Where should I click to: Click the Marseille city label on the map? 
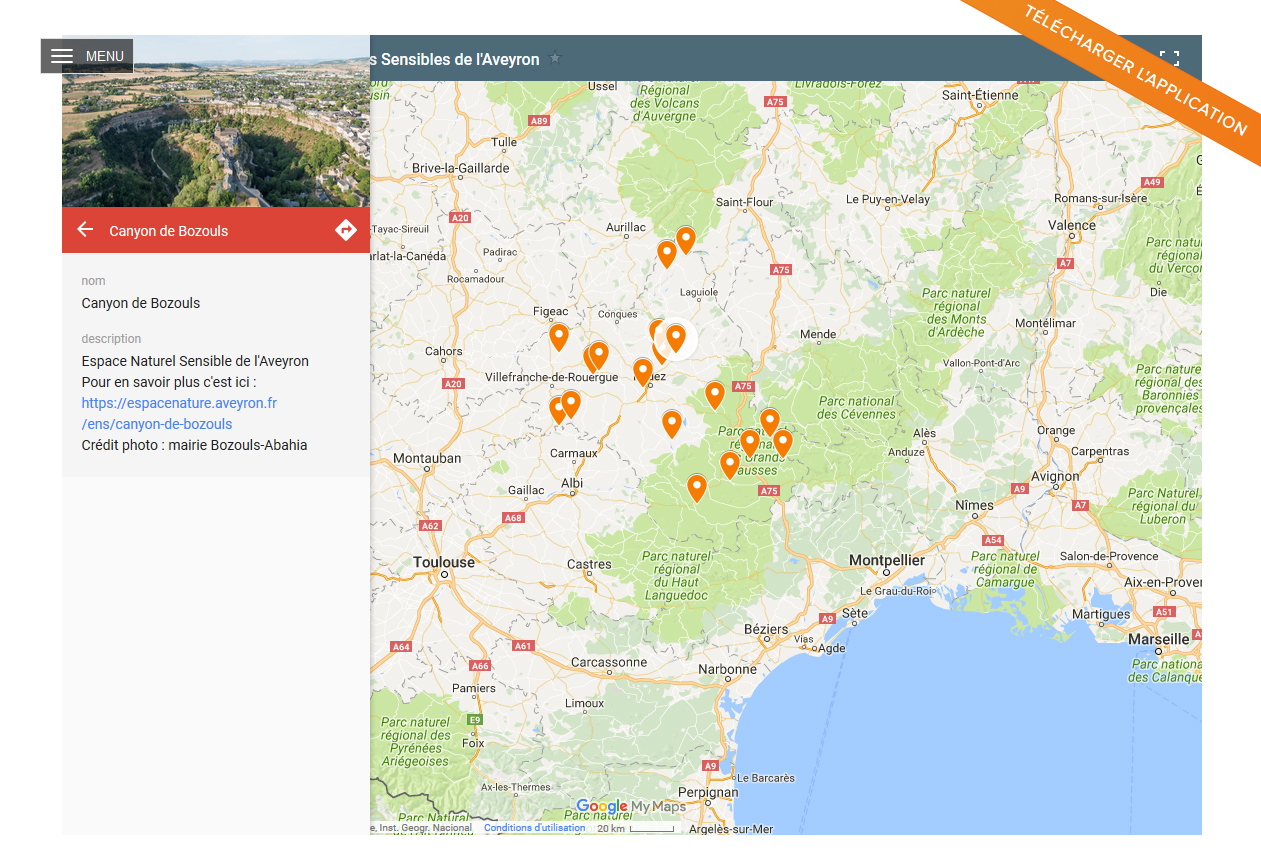click(1159, 638)
